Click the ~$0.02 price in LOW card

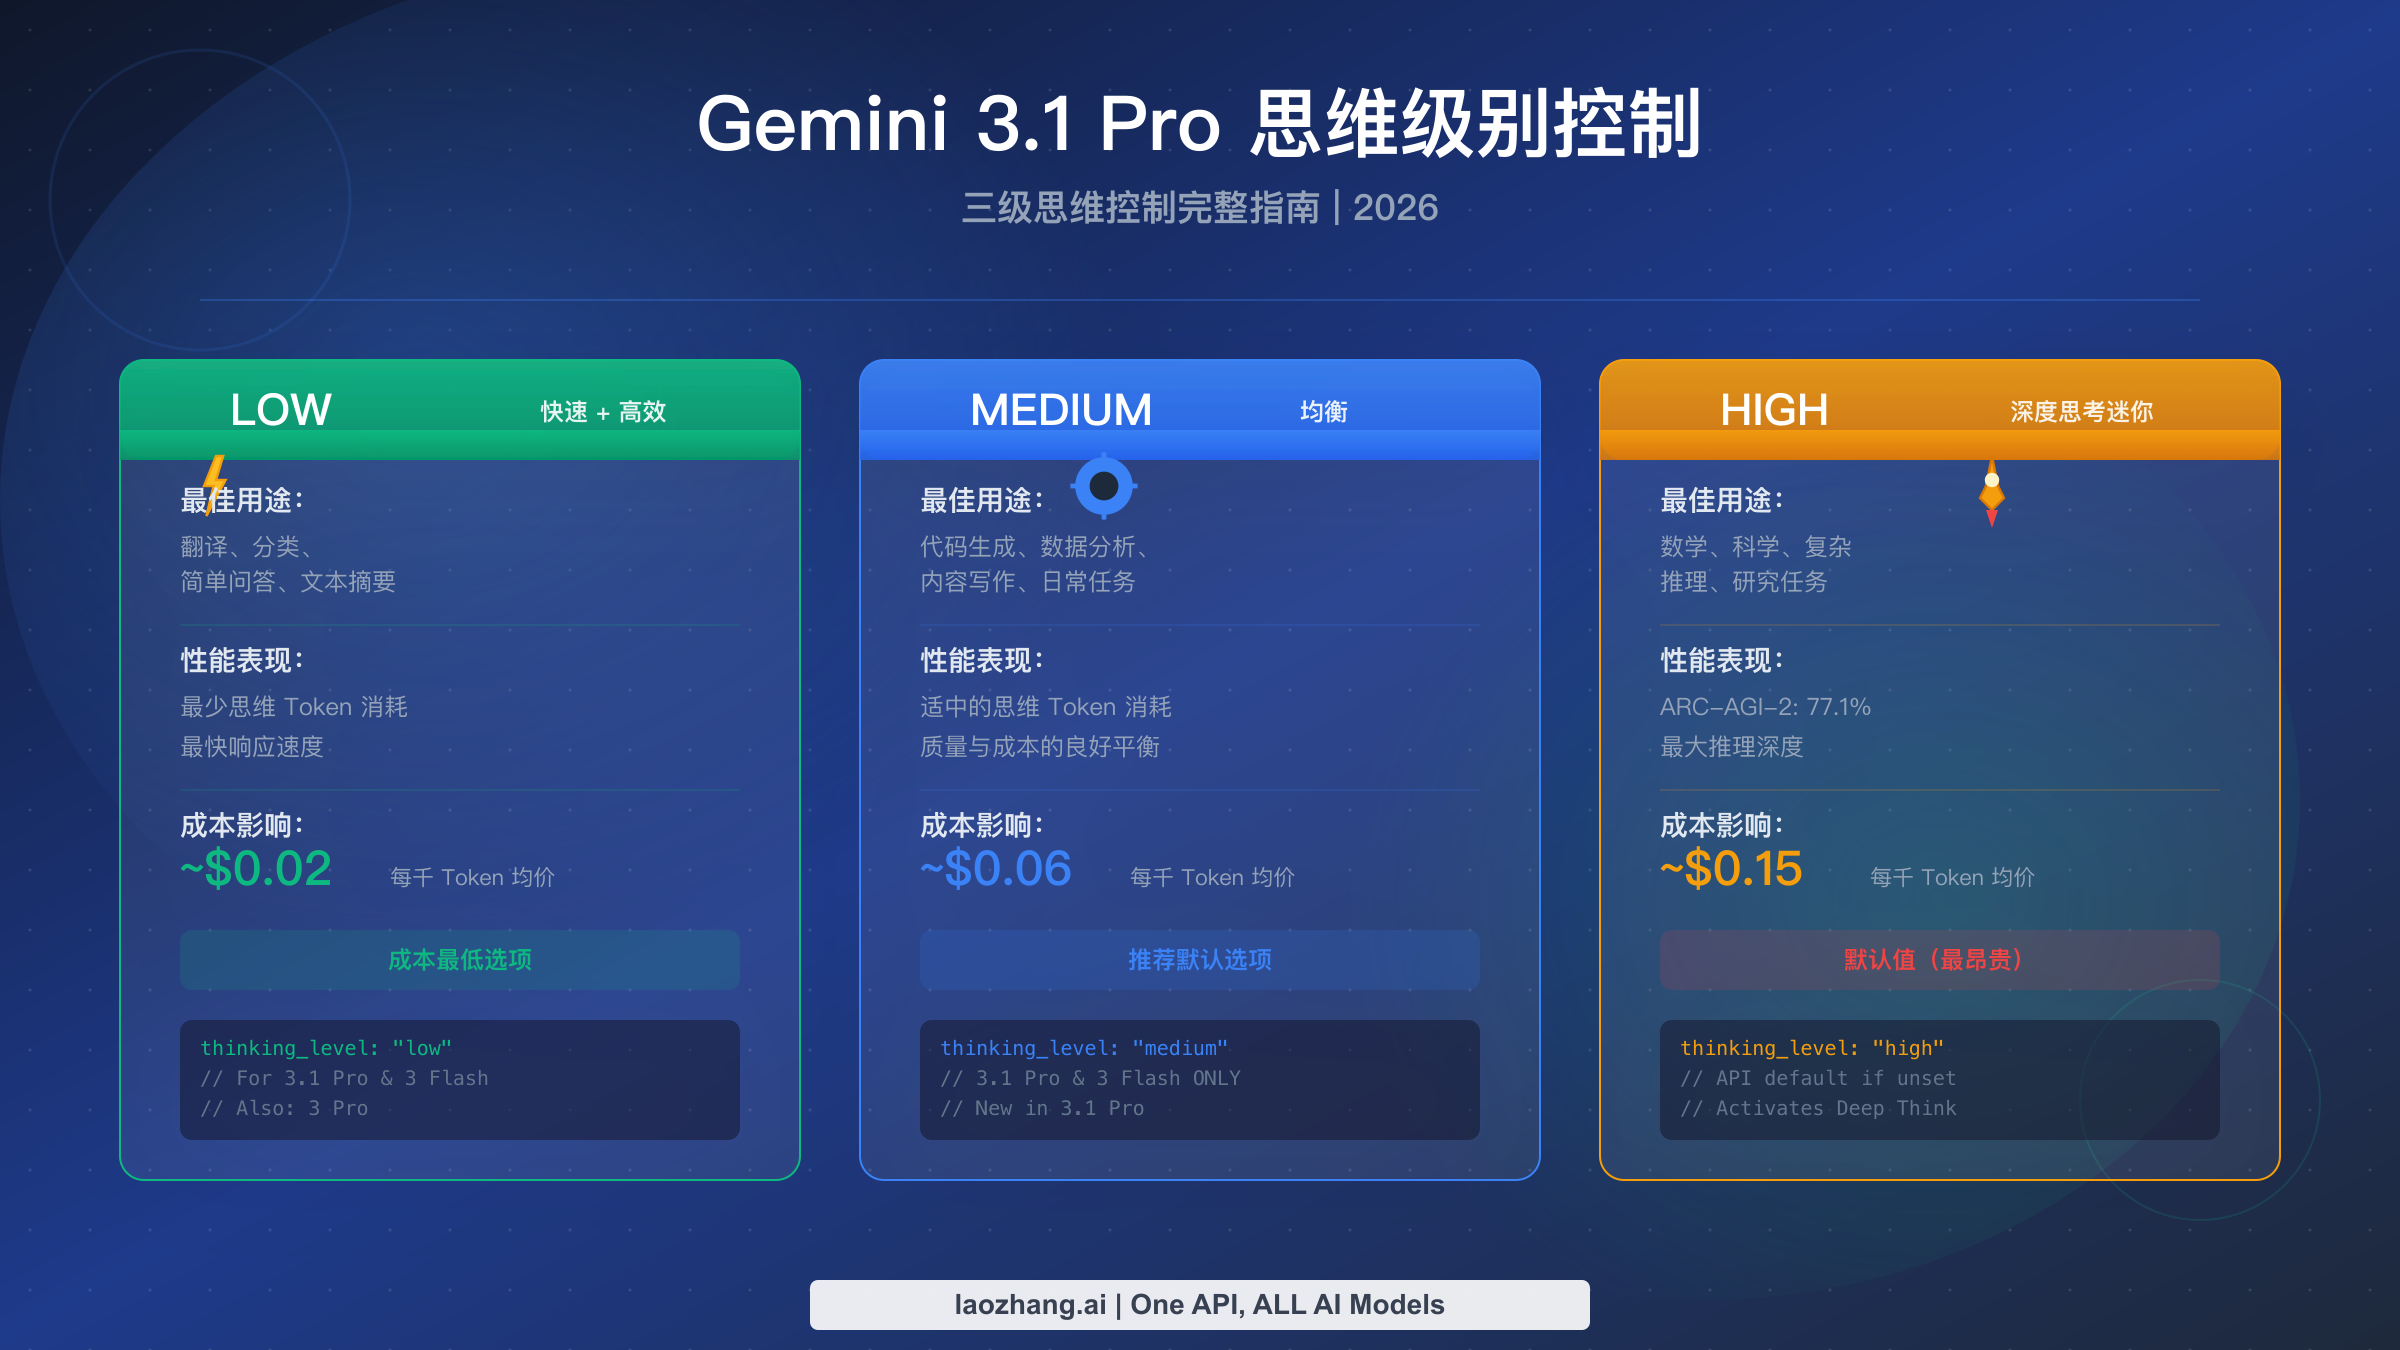[x=256, y=869]
